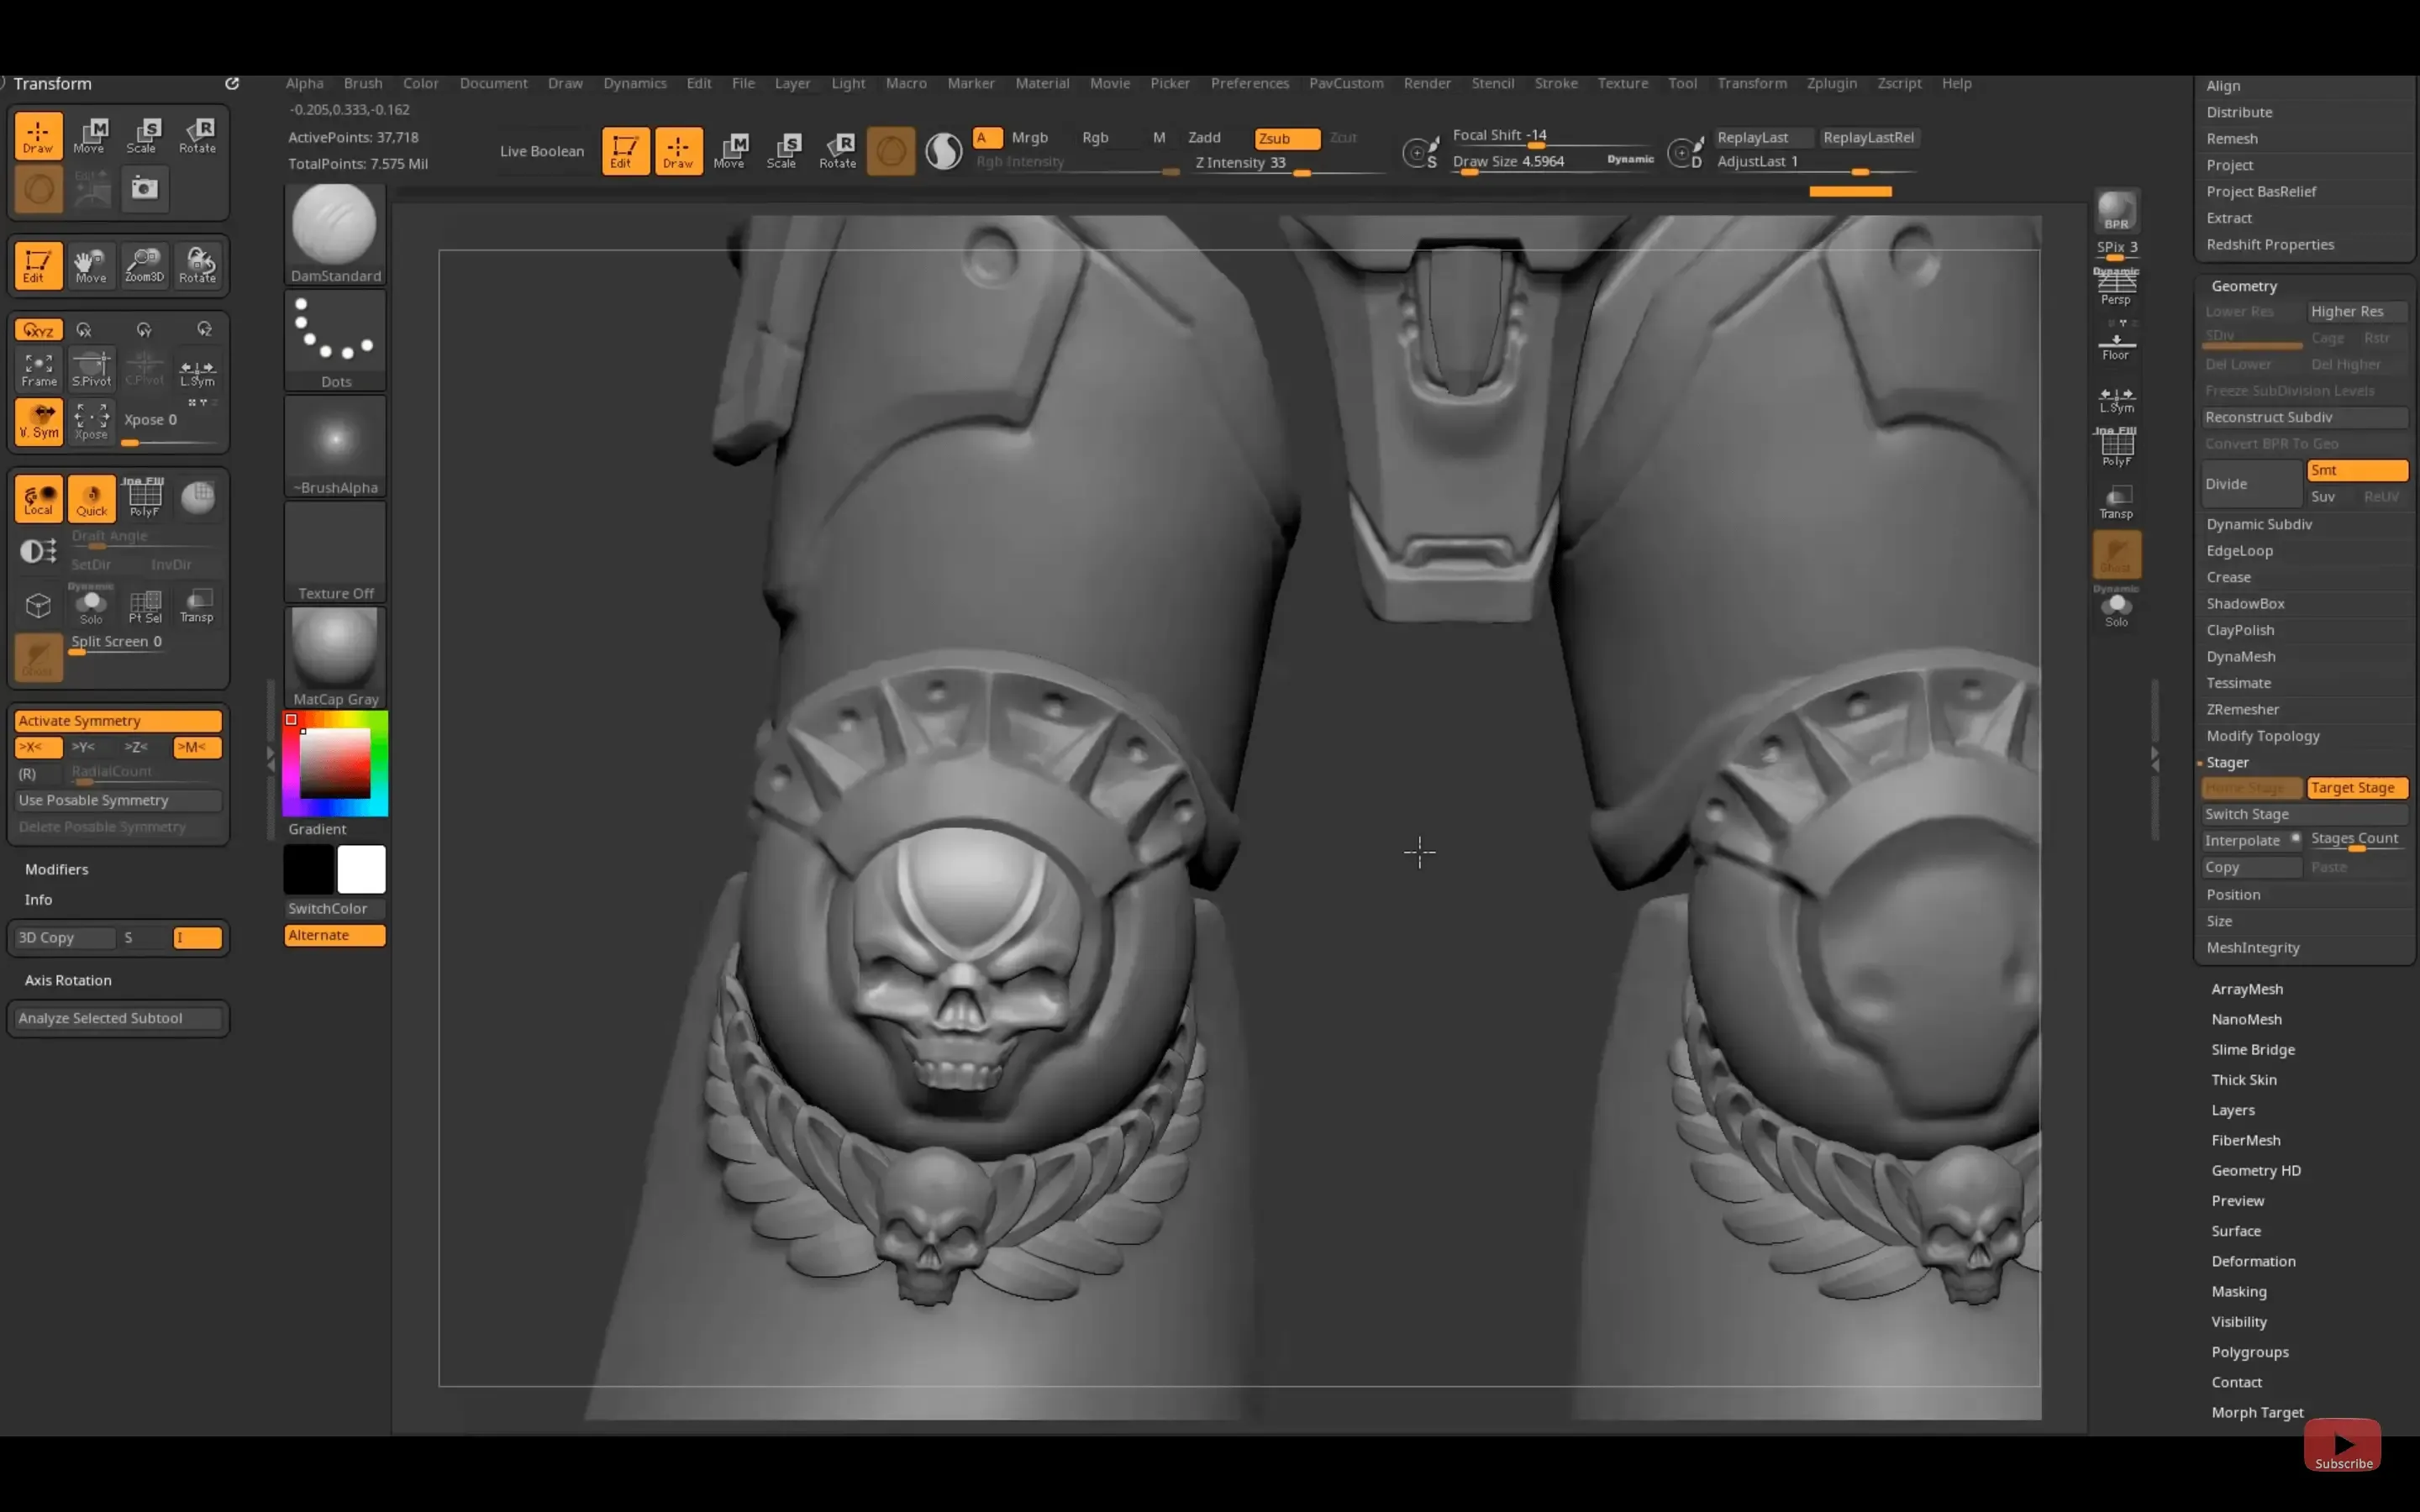Select the DamStandard brush
This screenshot has width=2420, height=1512.
[x=334, y=228]
